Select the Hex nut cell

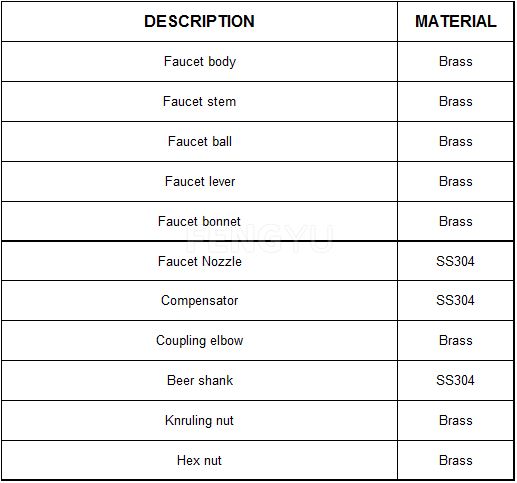199,461
